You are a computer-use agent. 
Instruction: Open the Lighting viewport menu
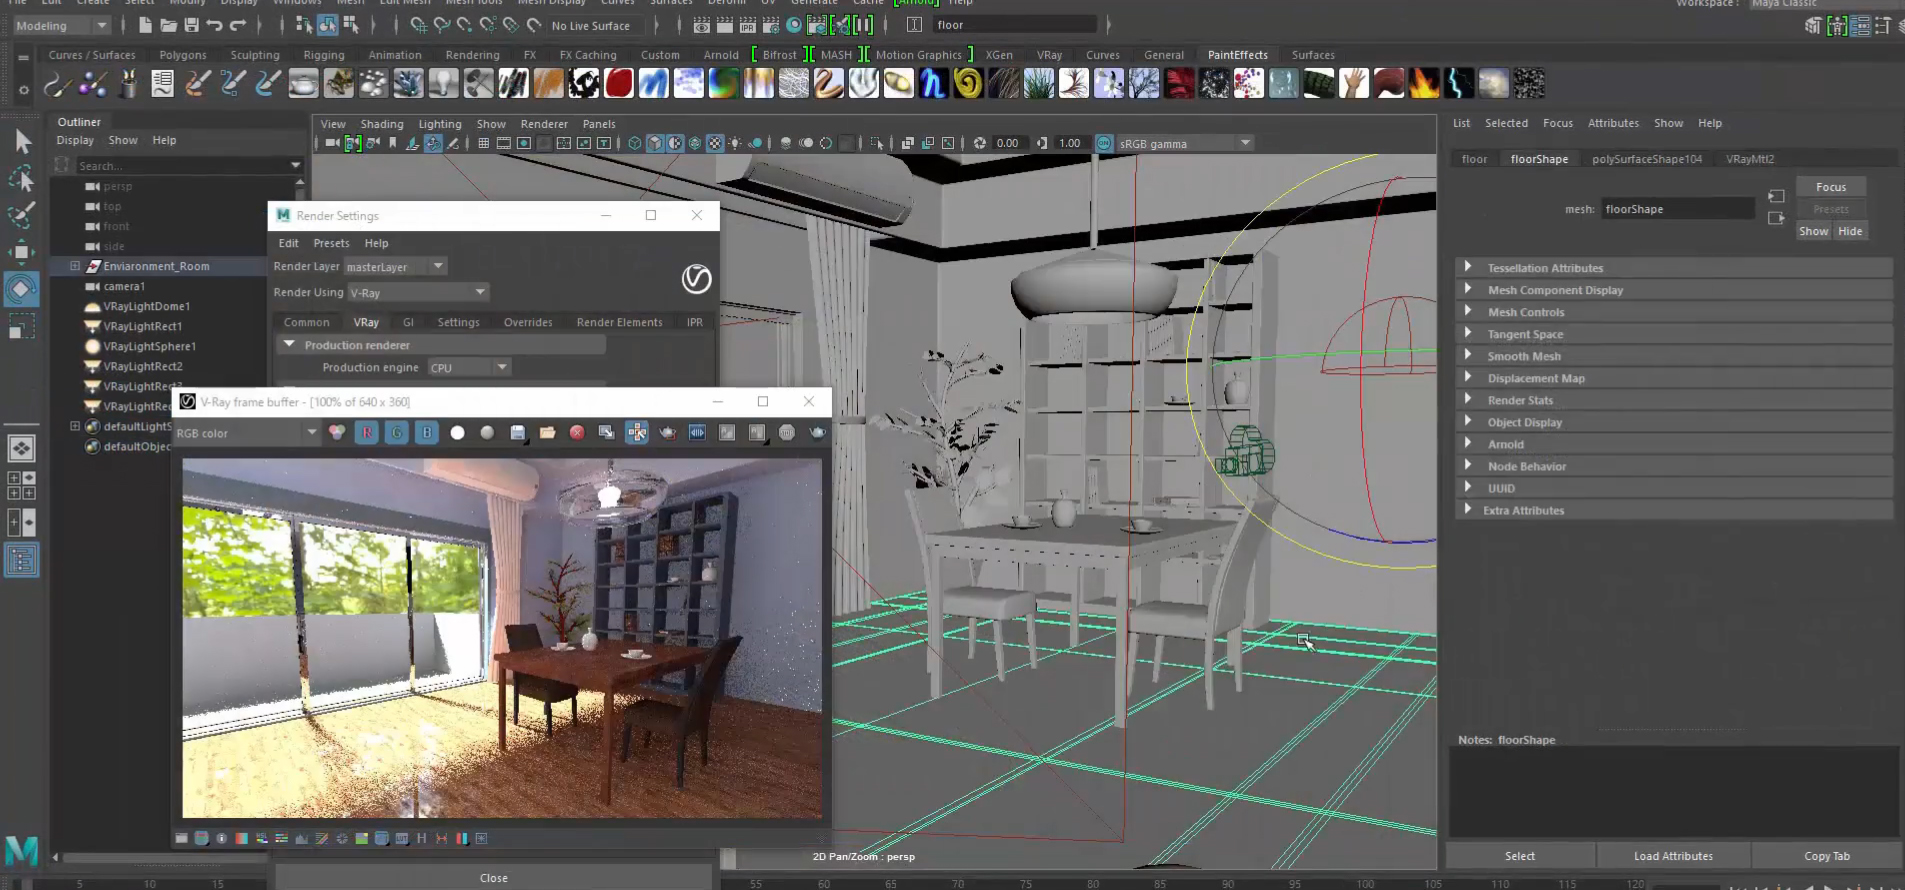coord(439,124)
